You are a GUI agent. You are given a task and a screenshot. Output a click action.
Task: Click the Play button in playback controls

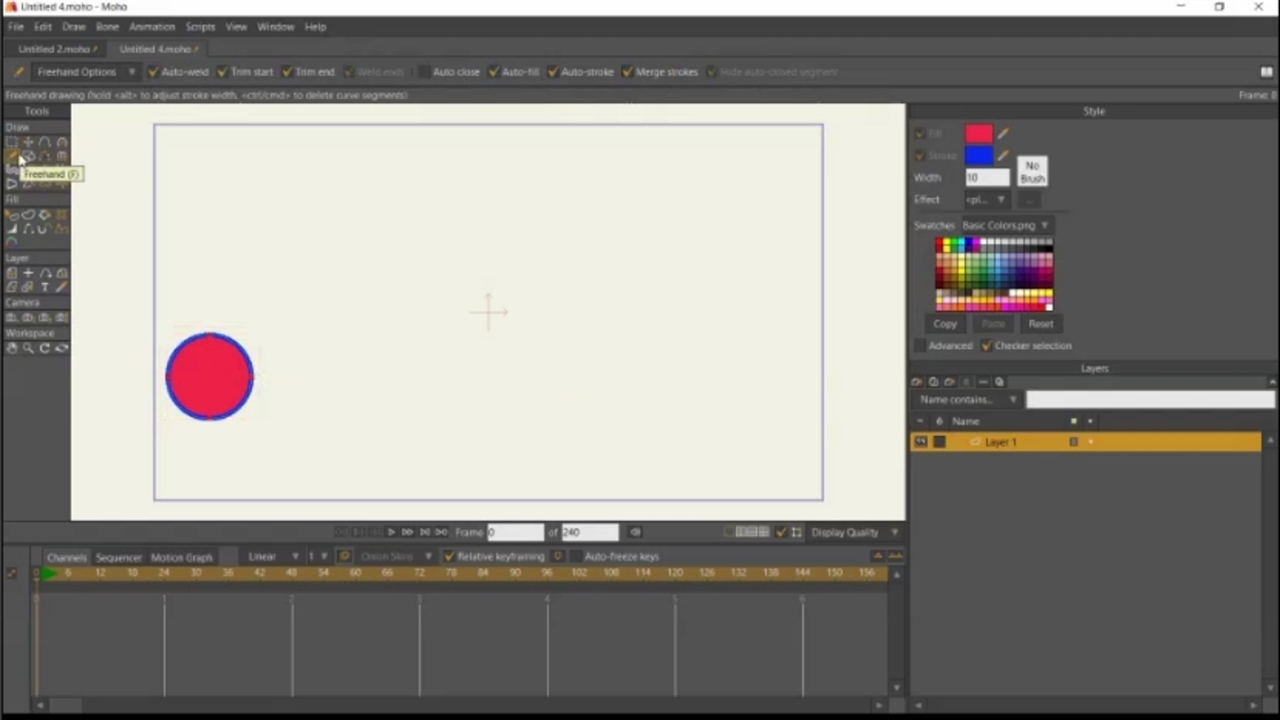click(391, 532)
